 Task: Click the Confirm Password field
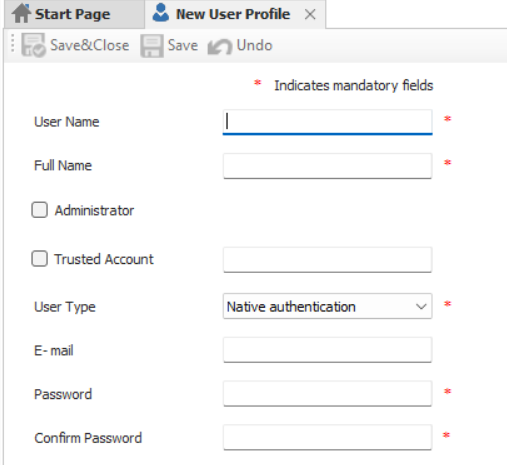[327, 437]
